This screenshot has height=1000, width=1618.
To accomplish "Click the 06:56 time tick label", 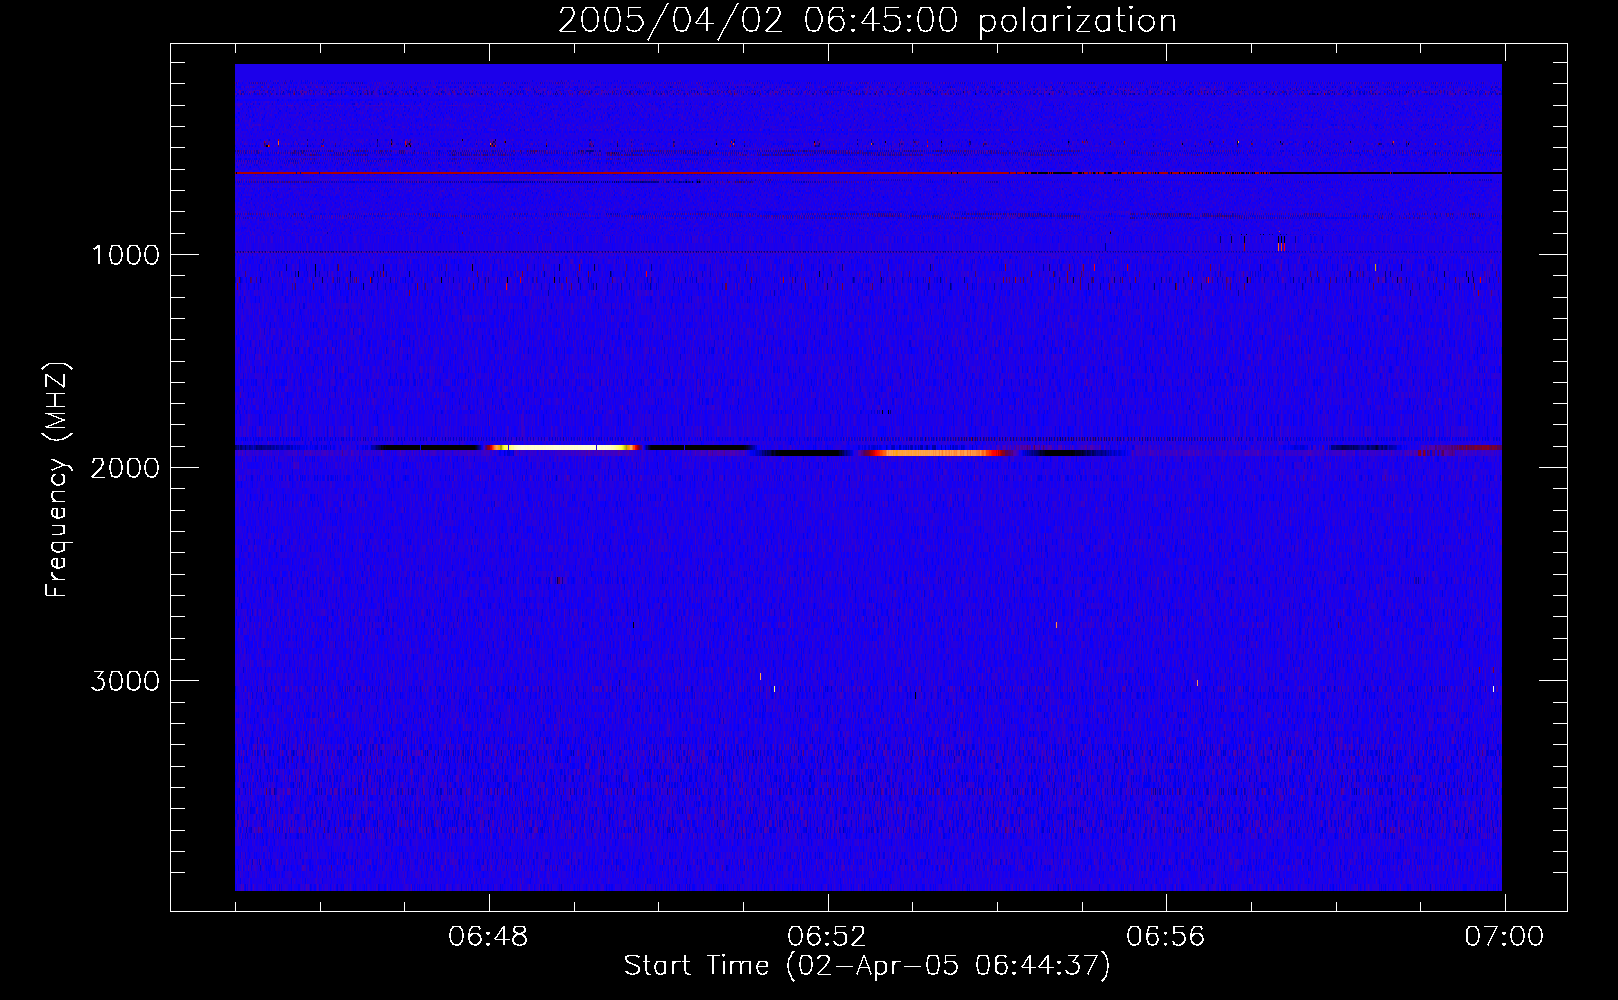I will click(x=1166, y=937).
